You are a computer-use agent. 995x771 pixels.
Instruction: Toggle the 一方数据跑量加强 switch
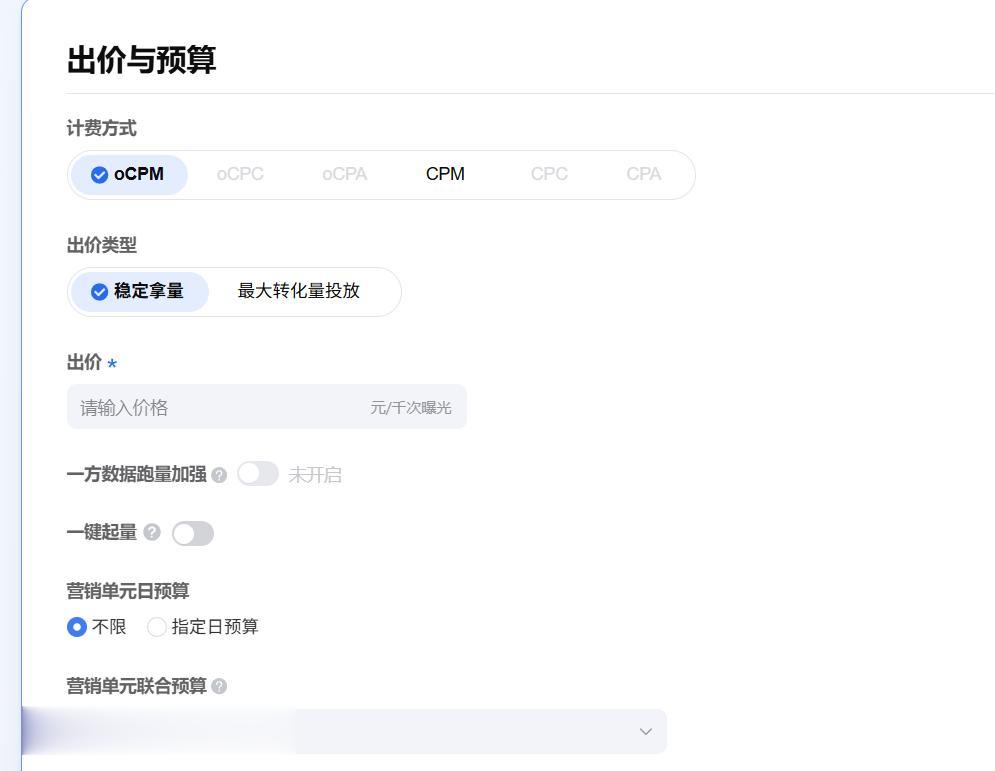tap(258, 474)
